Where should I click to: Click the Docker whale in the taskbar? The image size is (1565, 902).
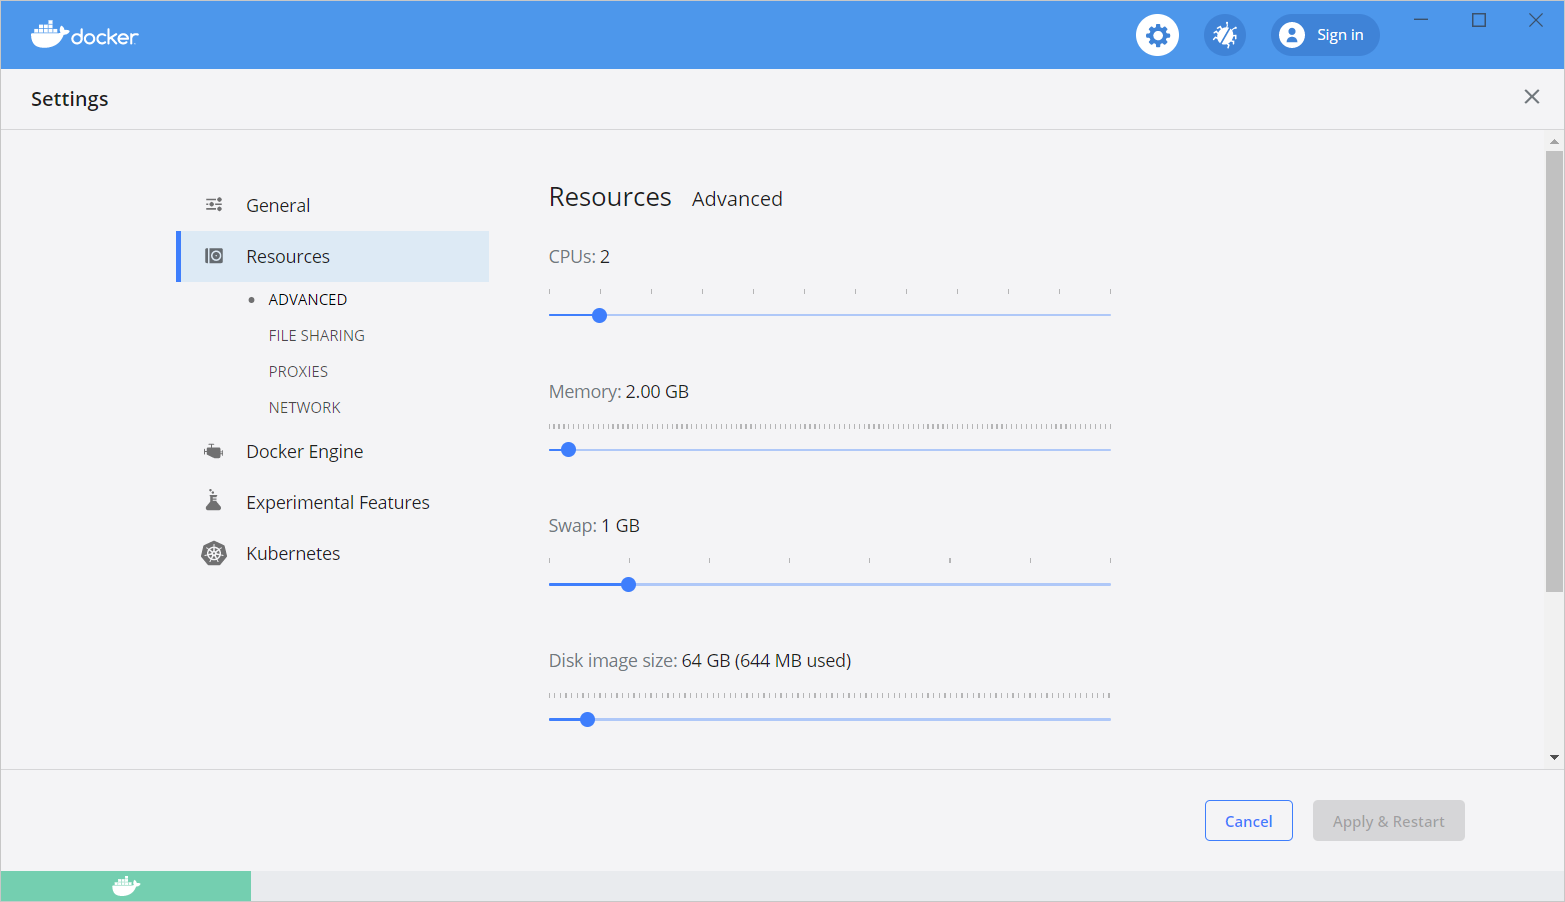click(124, 885)
